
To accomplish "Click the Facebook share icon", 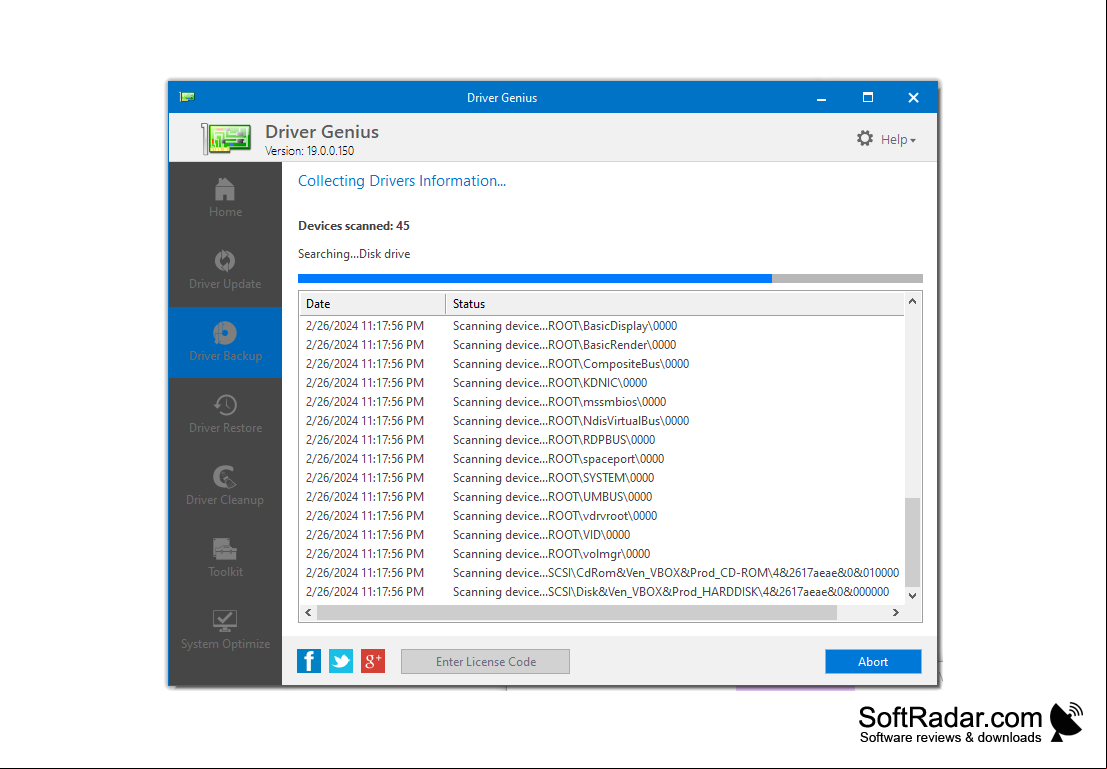I will pyautogui.click(x=309, y=662).
